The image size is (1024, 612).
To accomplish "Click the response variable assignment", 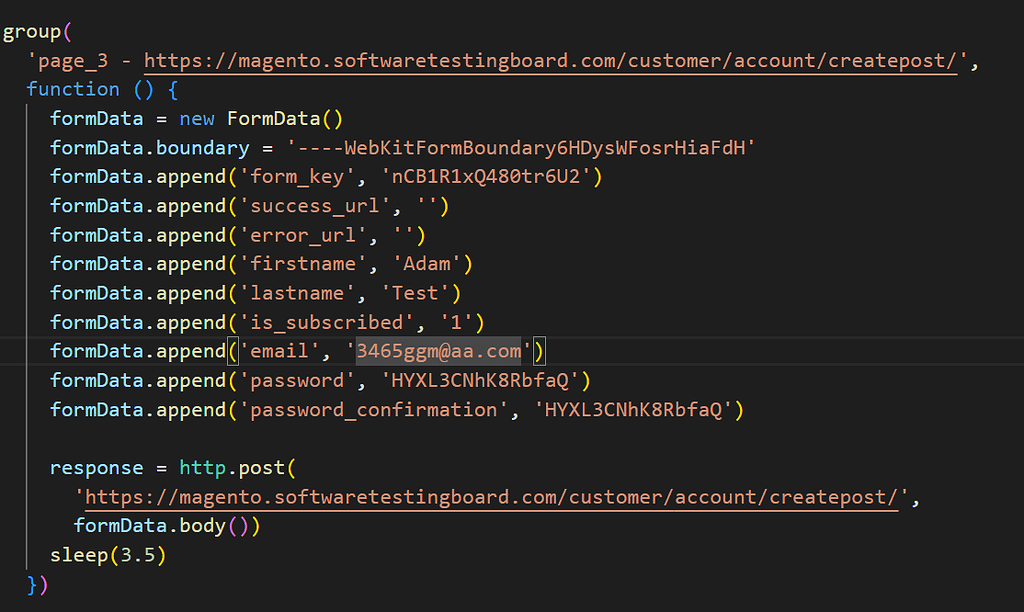I will tap(96, 467).
